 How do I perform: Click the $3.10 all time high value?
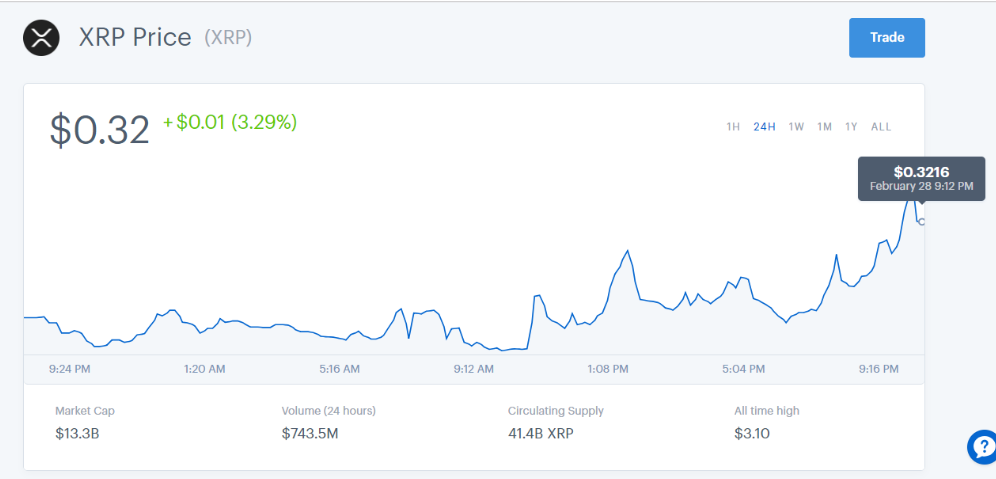point(752,435)
